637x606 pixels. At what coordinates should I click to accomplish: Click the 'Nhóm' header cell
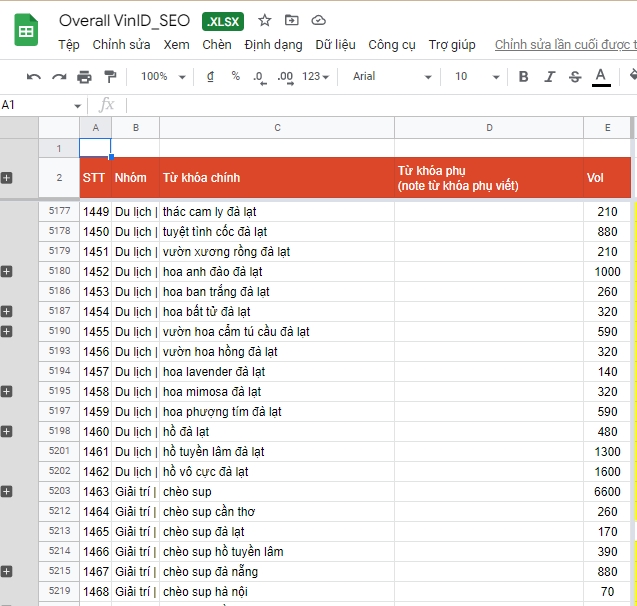point(135,178)
